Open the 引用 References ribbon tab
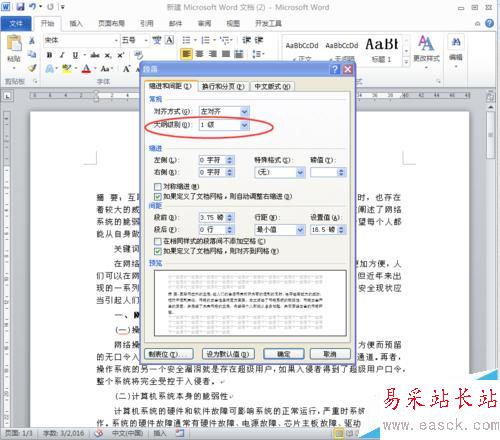500x440 pixels. point(147,23)
